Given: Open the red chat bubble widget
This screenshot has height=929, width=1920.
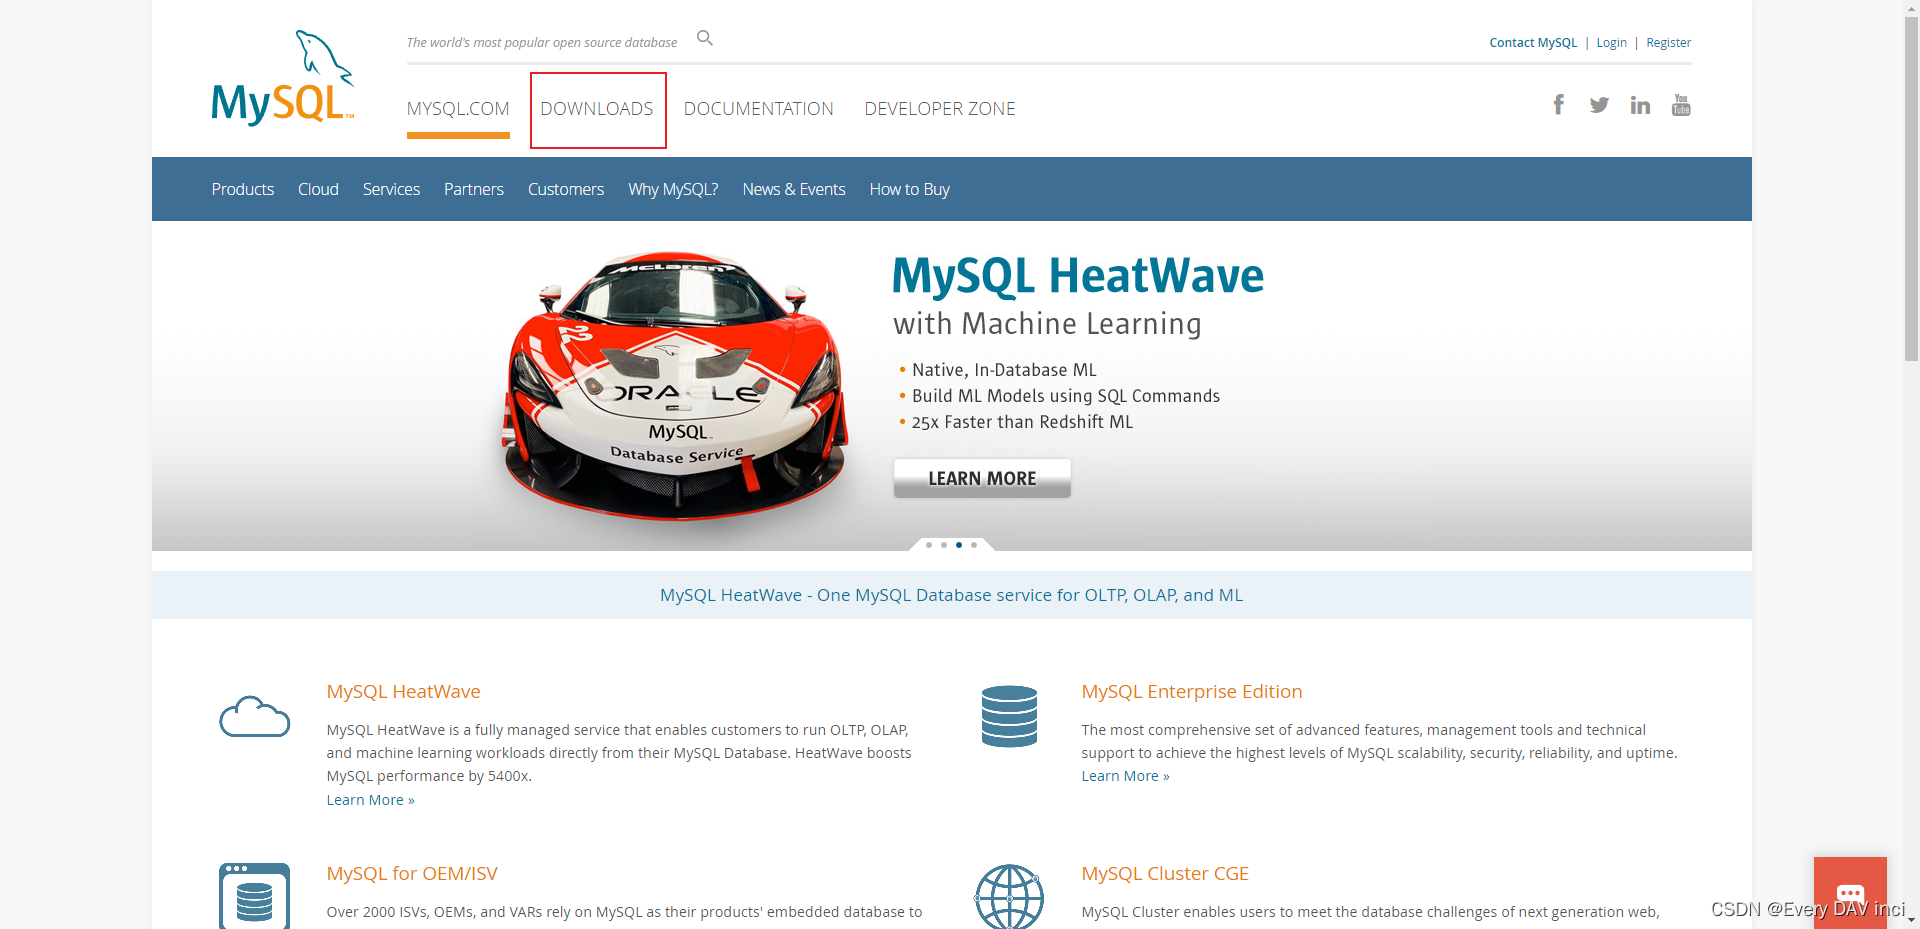Looking at the screenshot, I should 1850,893.
